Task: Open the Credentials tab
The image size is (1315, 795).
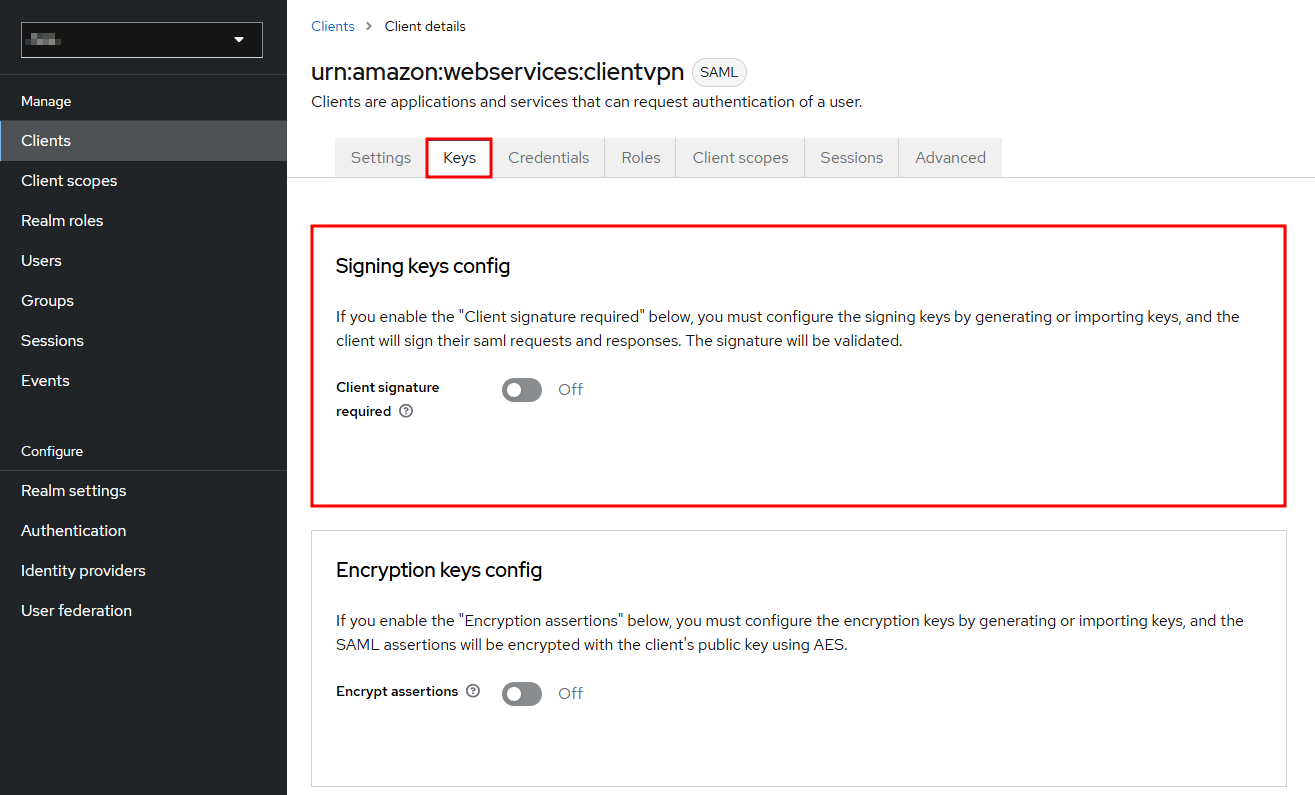Action: click(x=549, y=158)
